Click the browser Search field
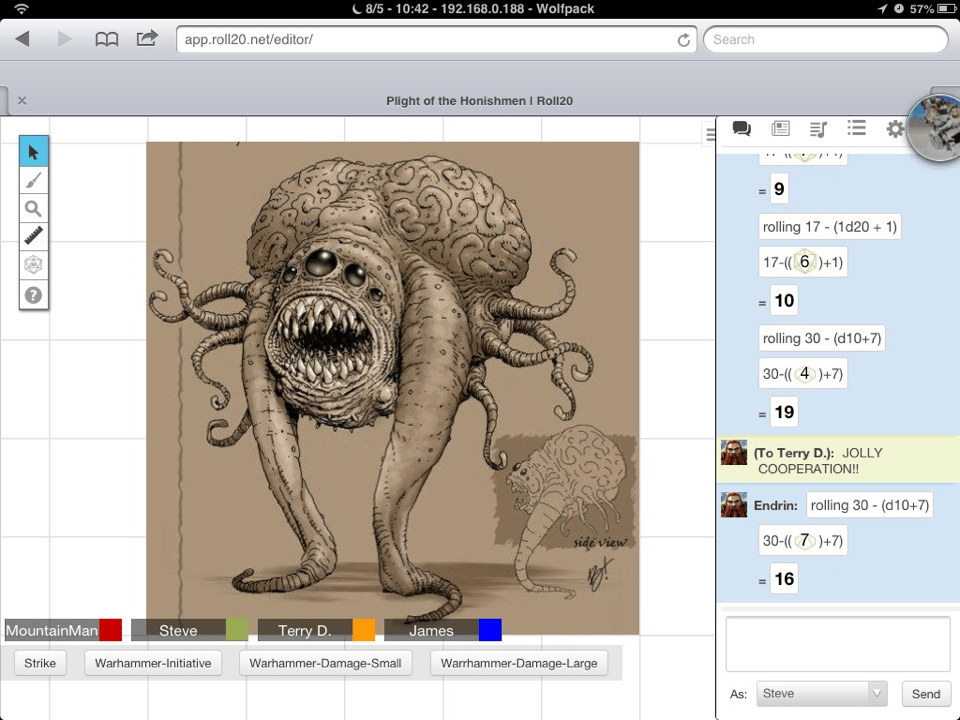 click(826, 39)
